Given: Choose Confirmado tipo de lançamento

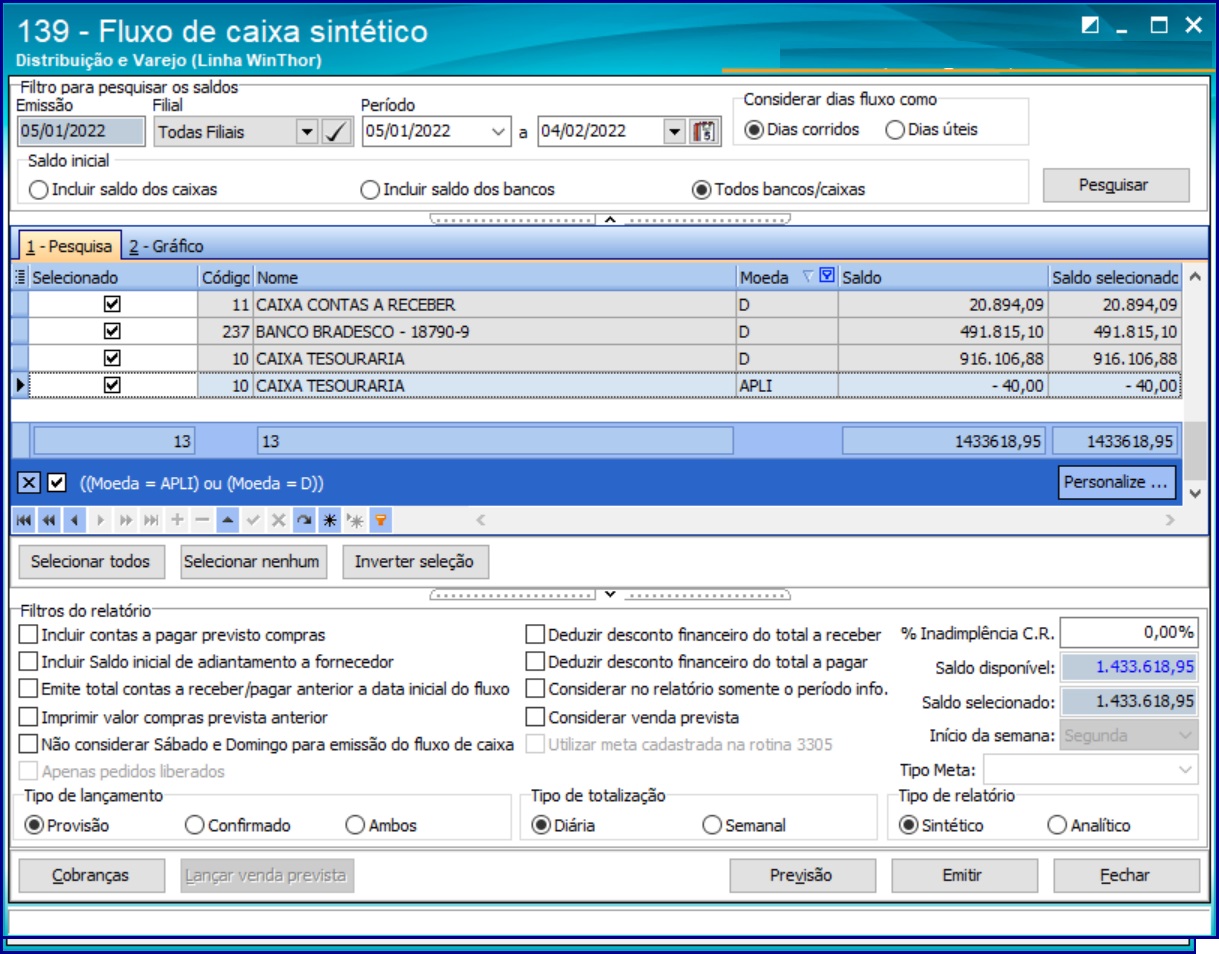Looking at the screenshot, I should 195,825.
